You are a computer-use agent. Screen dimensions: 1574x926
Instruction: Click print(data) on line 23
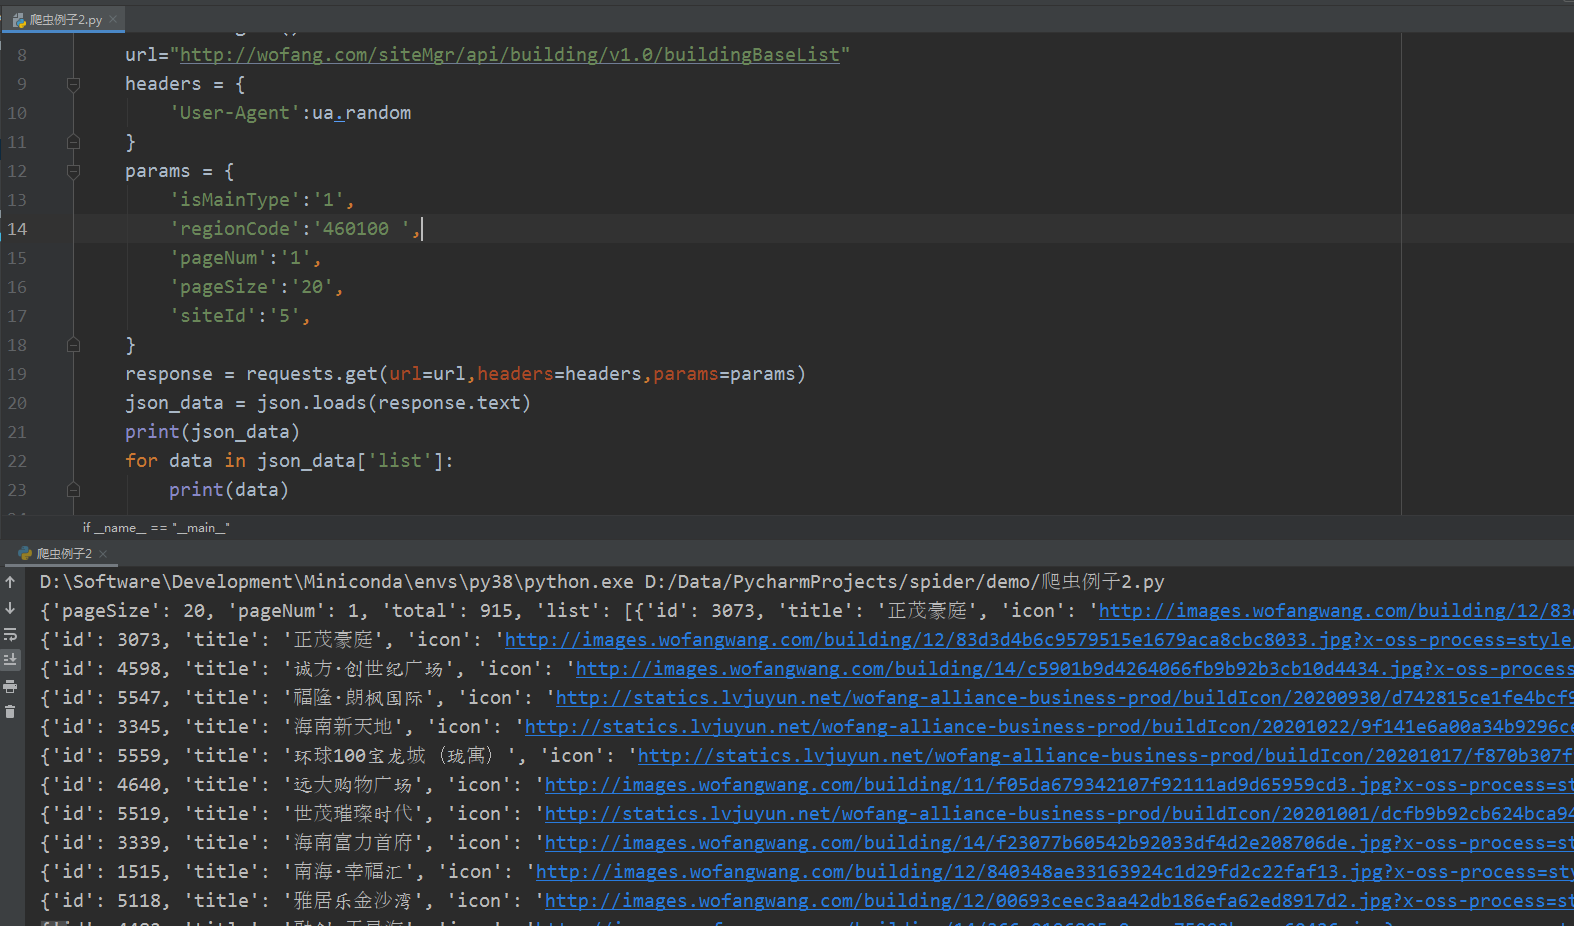(229, 490)
